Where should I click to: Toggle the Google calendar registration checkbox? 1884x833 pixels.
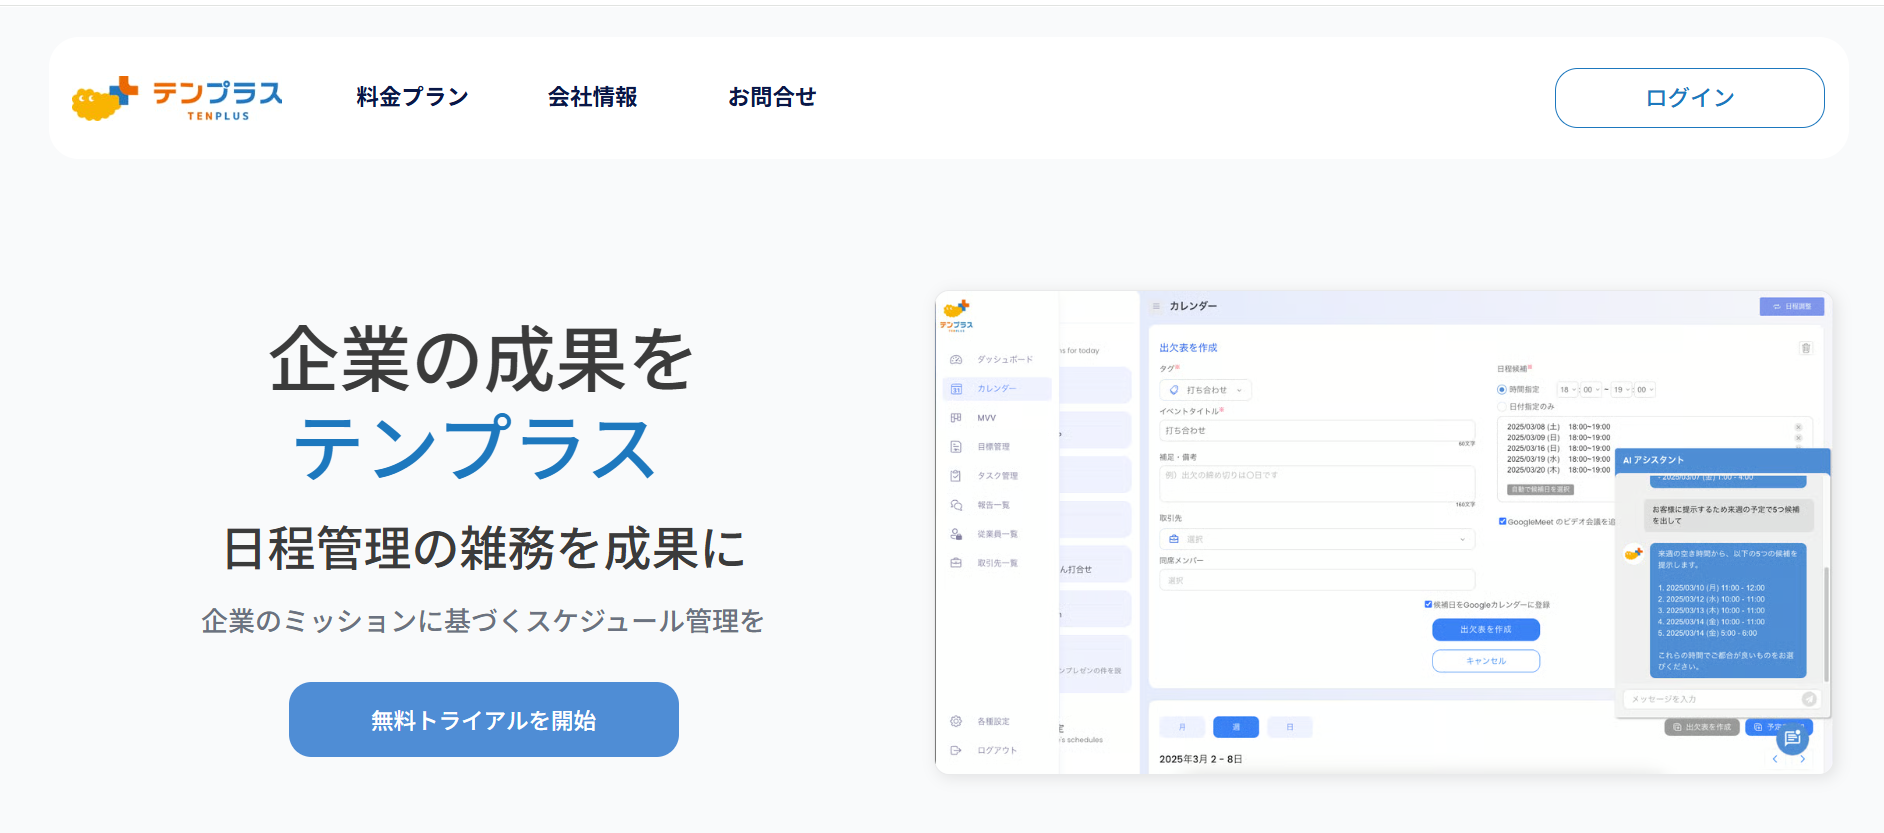coord(1428,604)
